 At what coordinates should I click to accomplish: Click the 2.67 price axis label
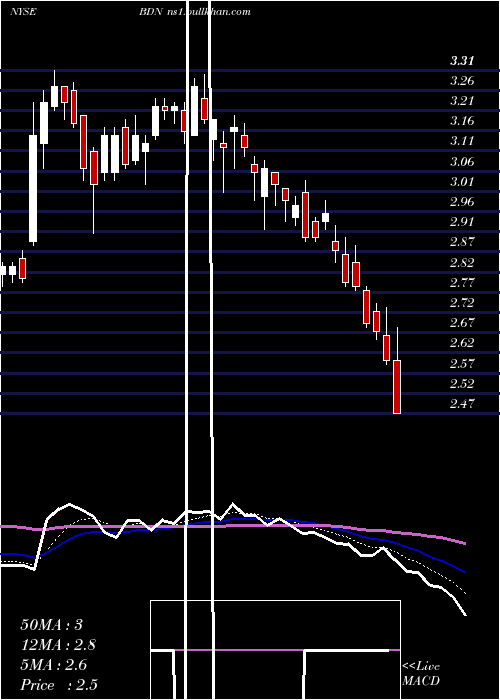(x=462, y=323)
